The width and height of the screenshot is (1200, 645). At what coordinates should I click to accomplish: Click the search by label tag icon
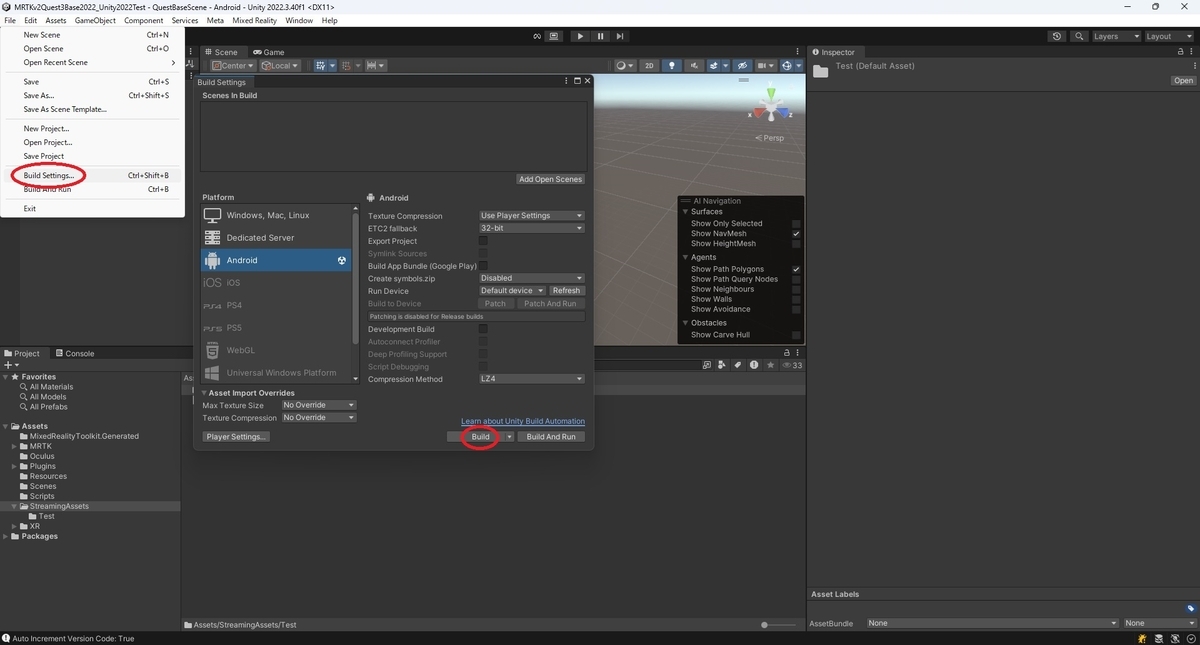pos(739,366)
